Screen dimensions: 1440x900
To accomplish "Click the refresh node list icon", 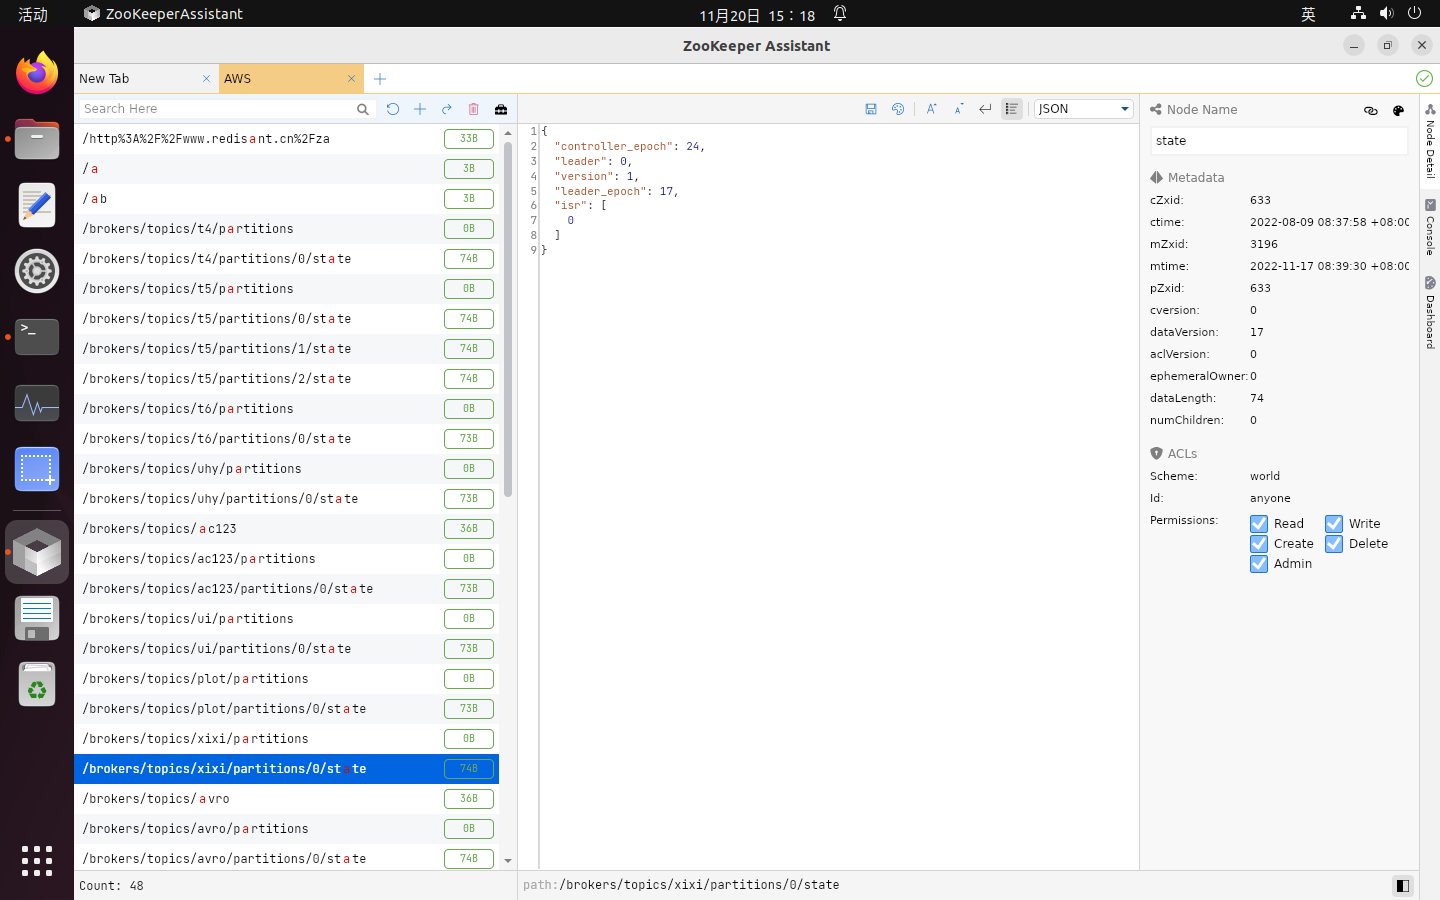I will [393, 109].
